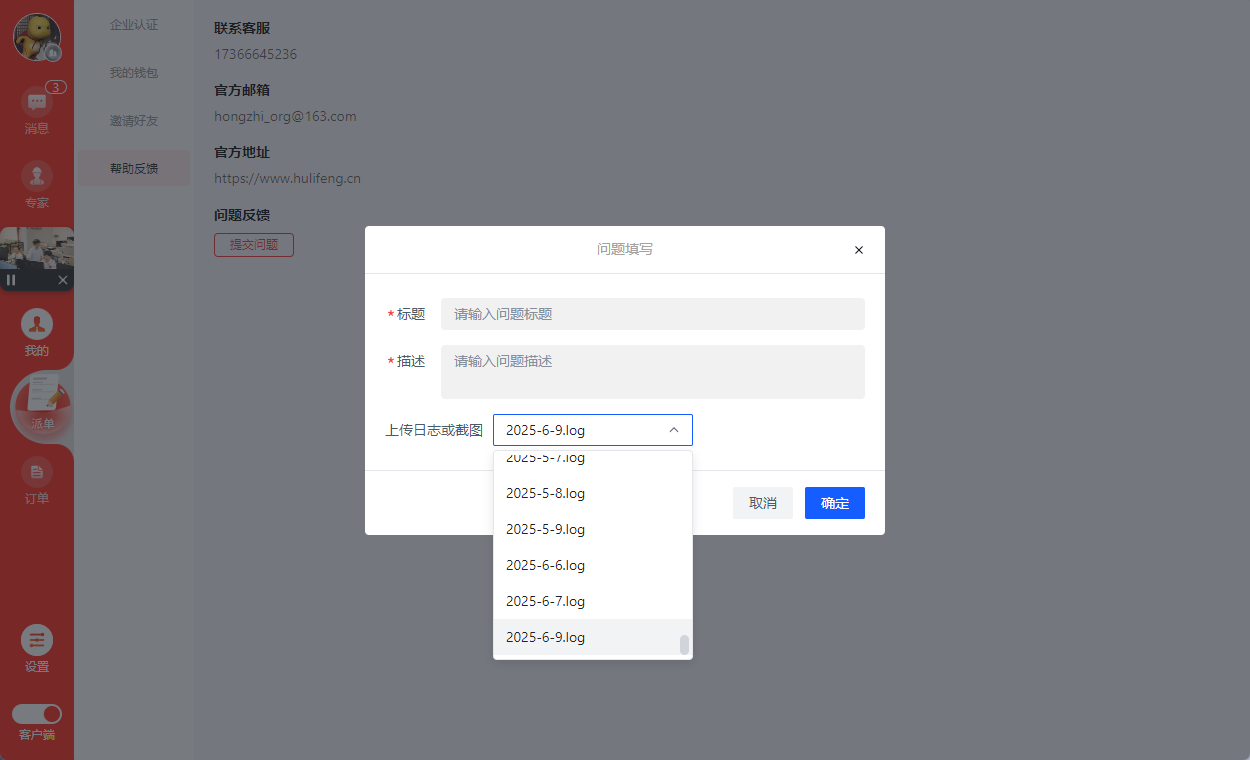Viewport: 1250px width, 760px height.
Task: Focus the 标题 title input field
Action: pos(652,314)
